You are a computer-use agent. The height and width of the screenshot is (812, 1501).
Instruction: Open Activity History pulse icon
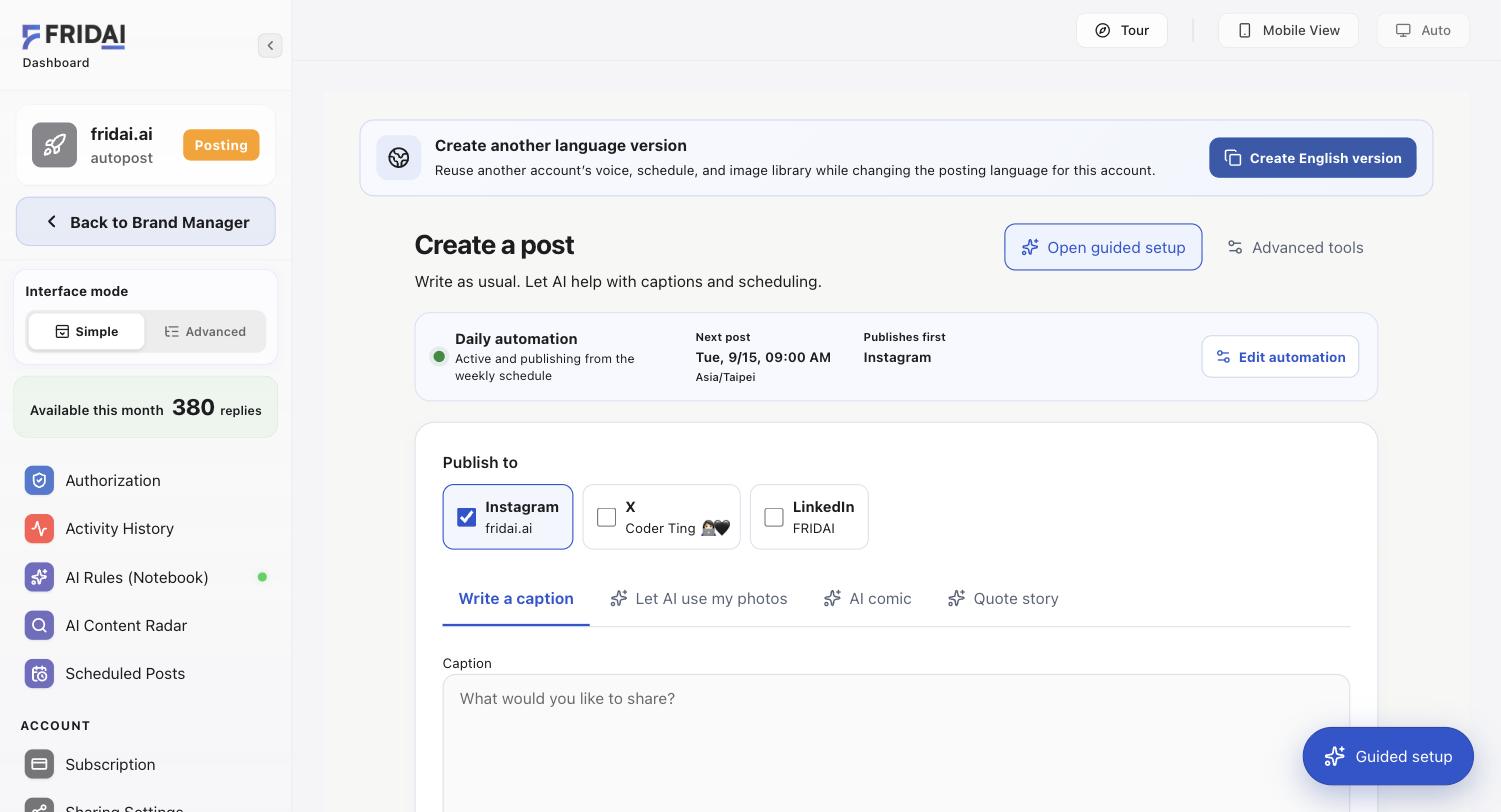point(39,529)
